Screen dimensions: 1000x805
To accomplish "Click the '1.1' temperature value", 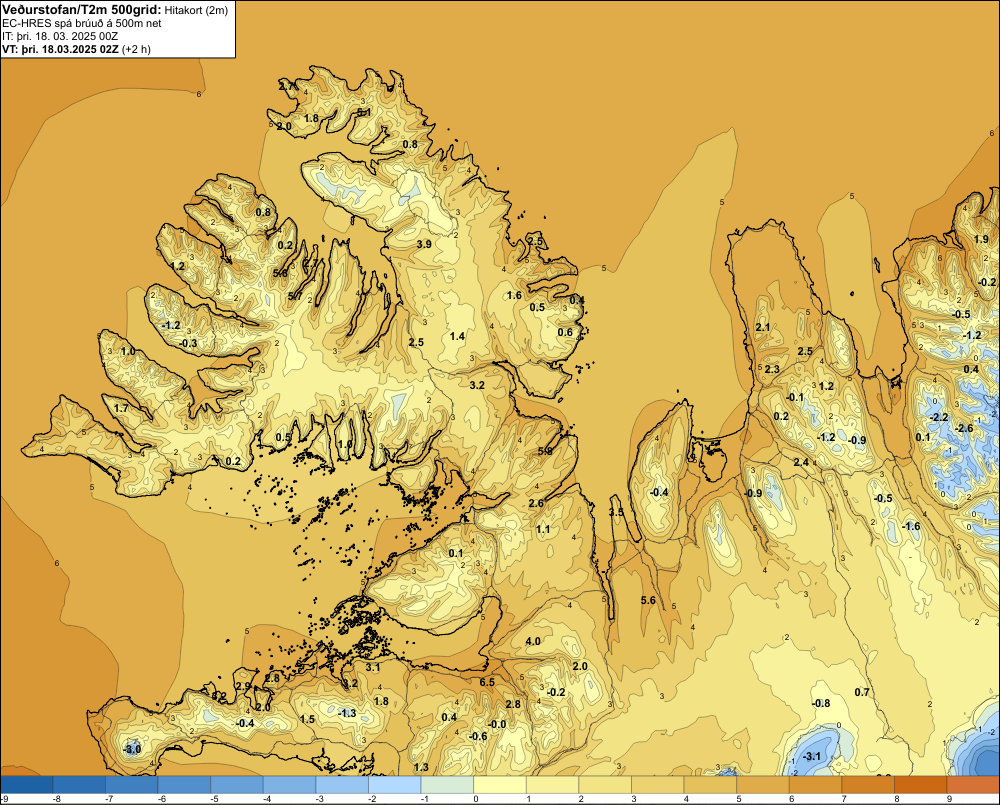I will [x=543, y=529].
